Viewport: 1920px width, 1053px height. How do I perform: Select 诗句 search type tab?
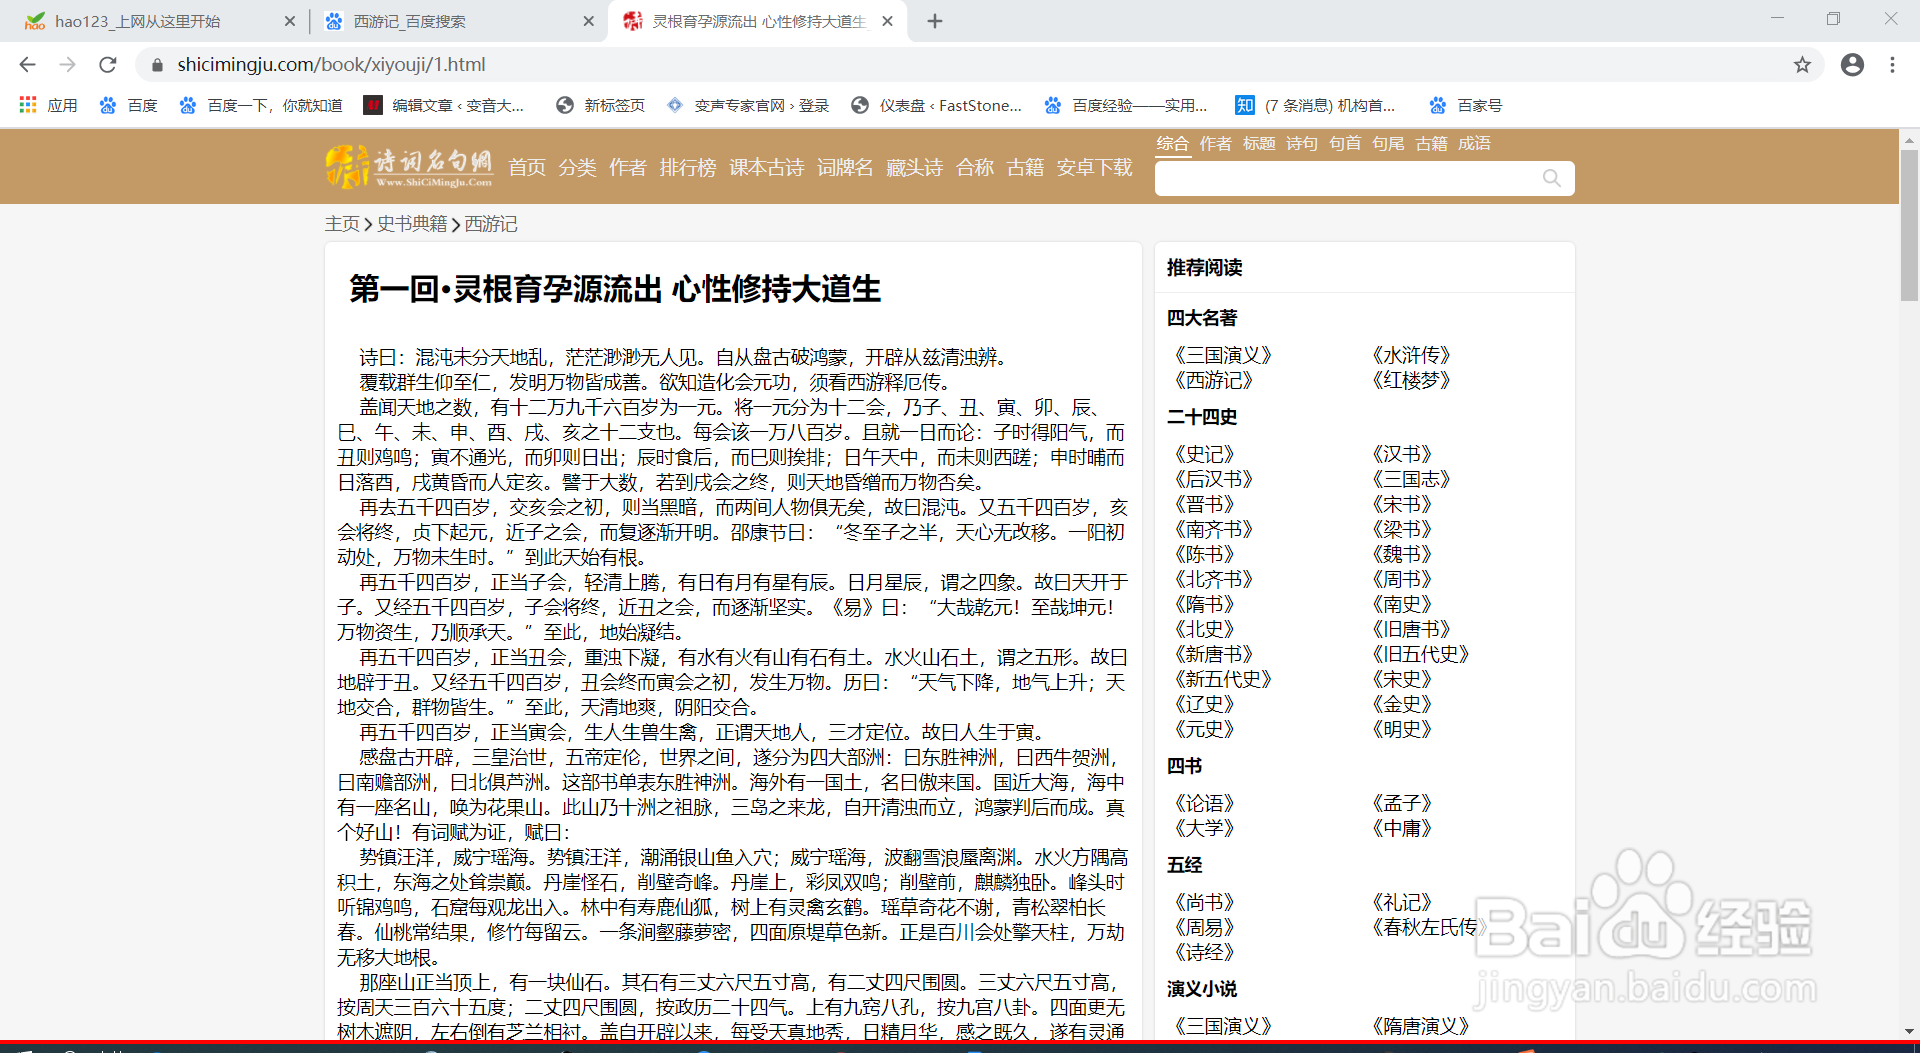point(1302,143)
